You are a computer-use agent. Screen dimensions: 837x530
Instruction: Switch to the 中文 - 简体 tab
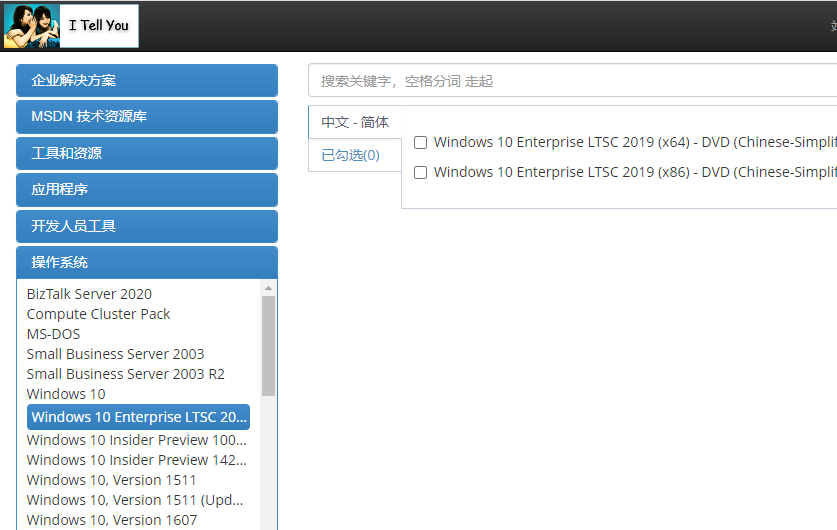355,123
